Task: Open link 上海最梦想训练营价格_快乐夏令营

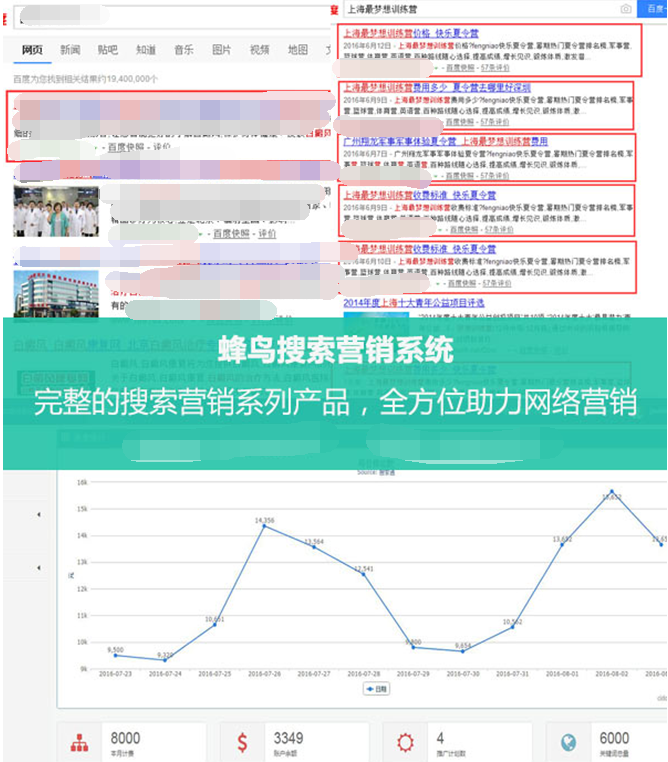Action: (x=411, y=33)
